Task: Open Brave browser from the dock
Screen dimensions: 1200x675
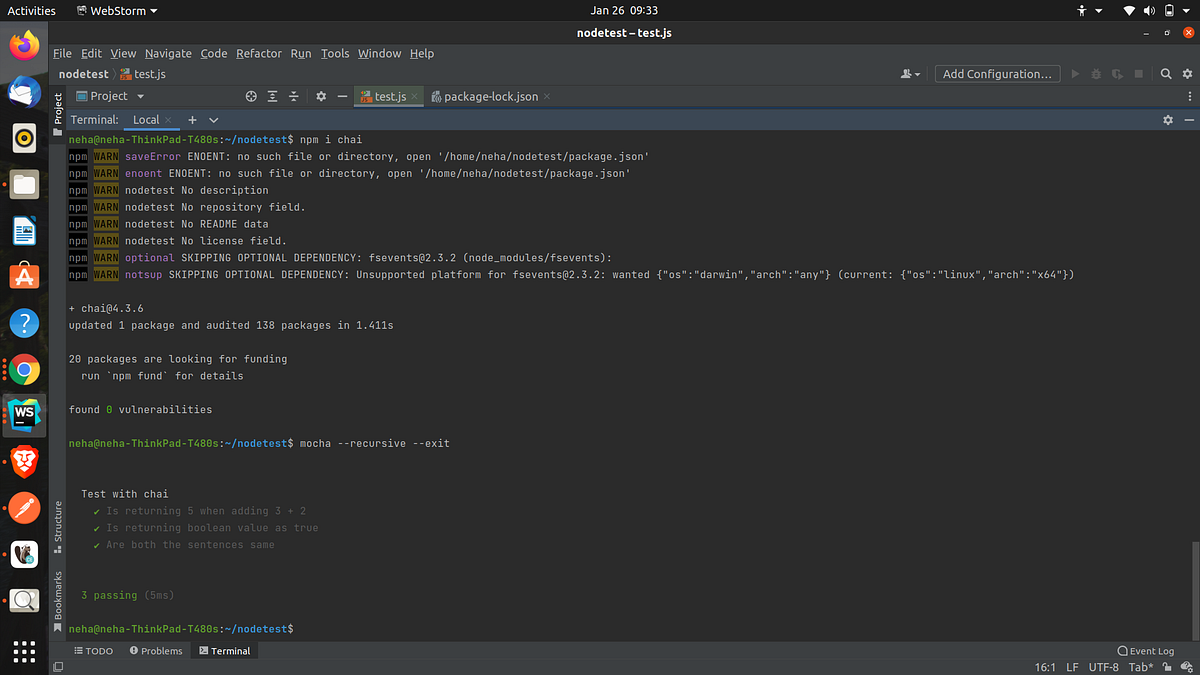Action: tap(24, 460)
